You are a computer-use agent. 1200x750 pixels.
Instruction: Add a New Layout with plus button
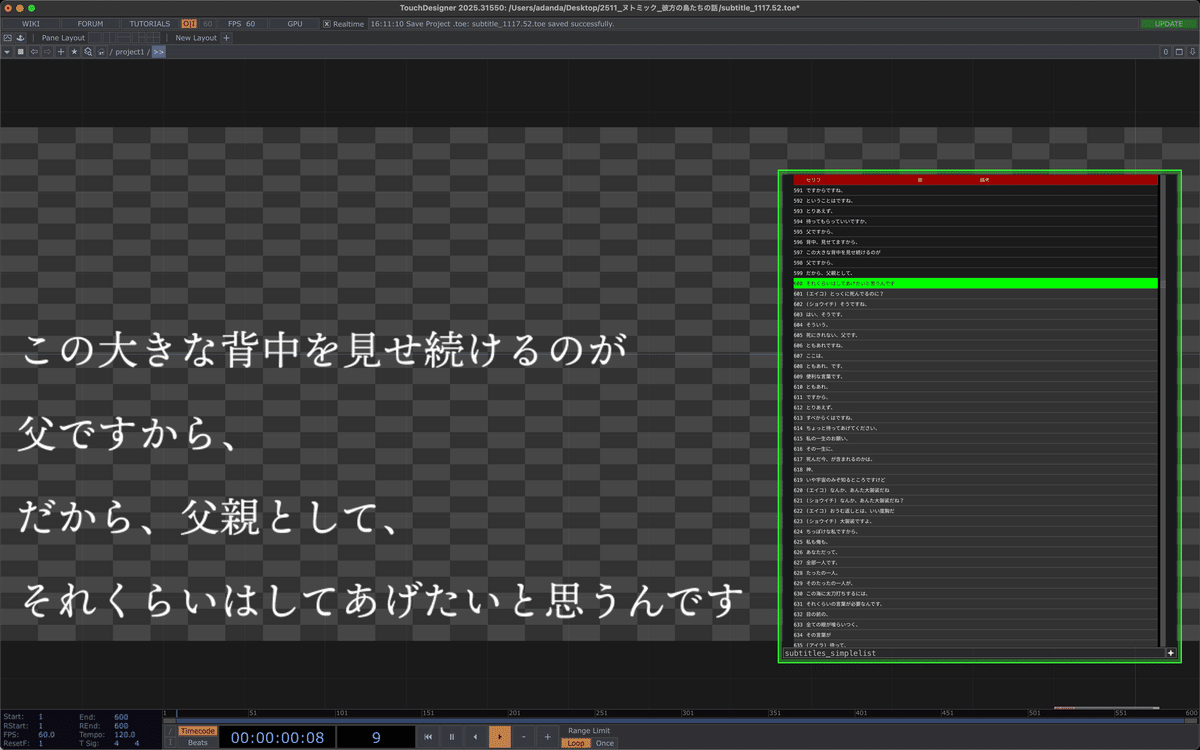pos(226,38)
